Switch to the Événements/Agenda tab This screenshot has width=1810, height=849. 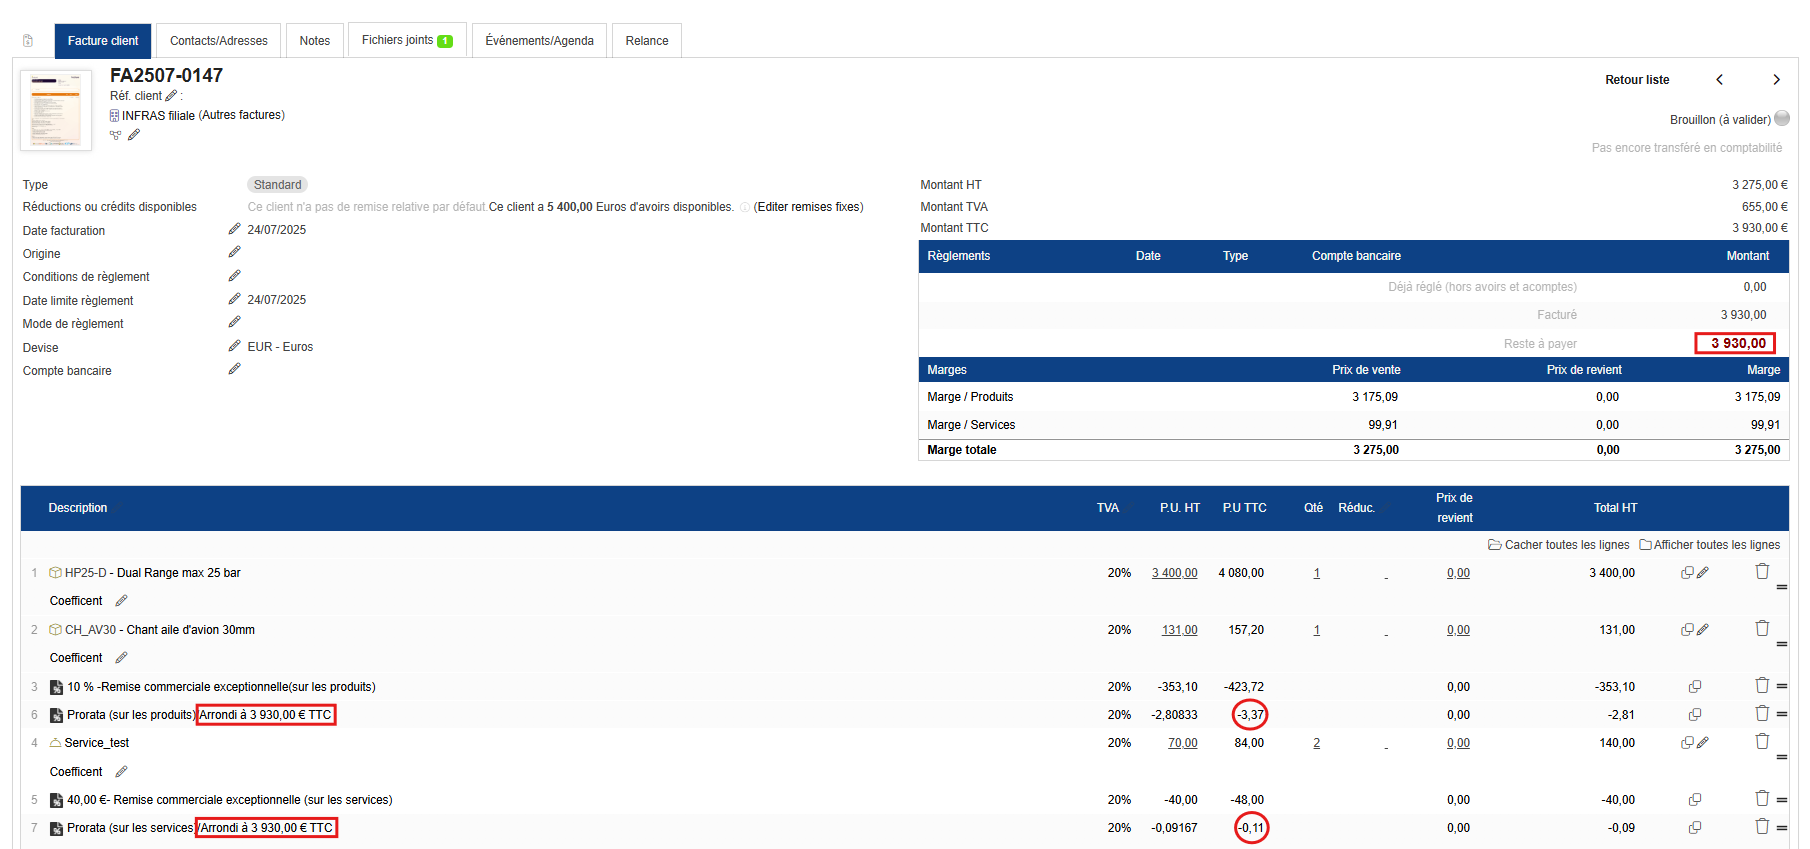click(x=540, y=41)
